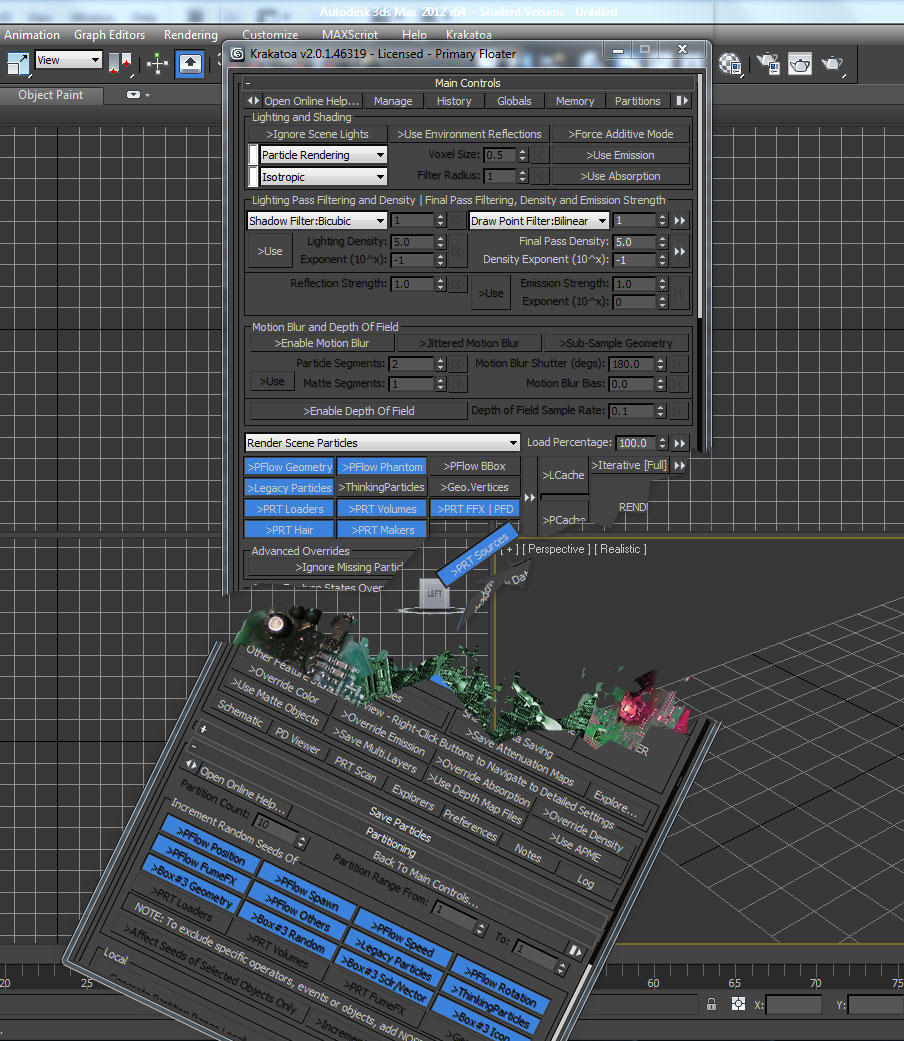The height and width of the screenshot is (1041, 904).
Task: Click the double-arrow right of PRT FFX | PFD
Action: pyautogui.click(x=530, y=497)
